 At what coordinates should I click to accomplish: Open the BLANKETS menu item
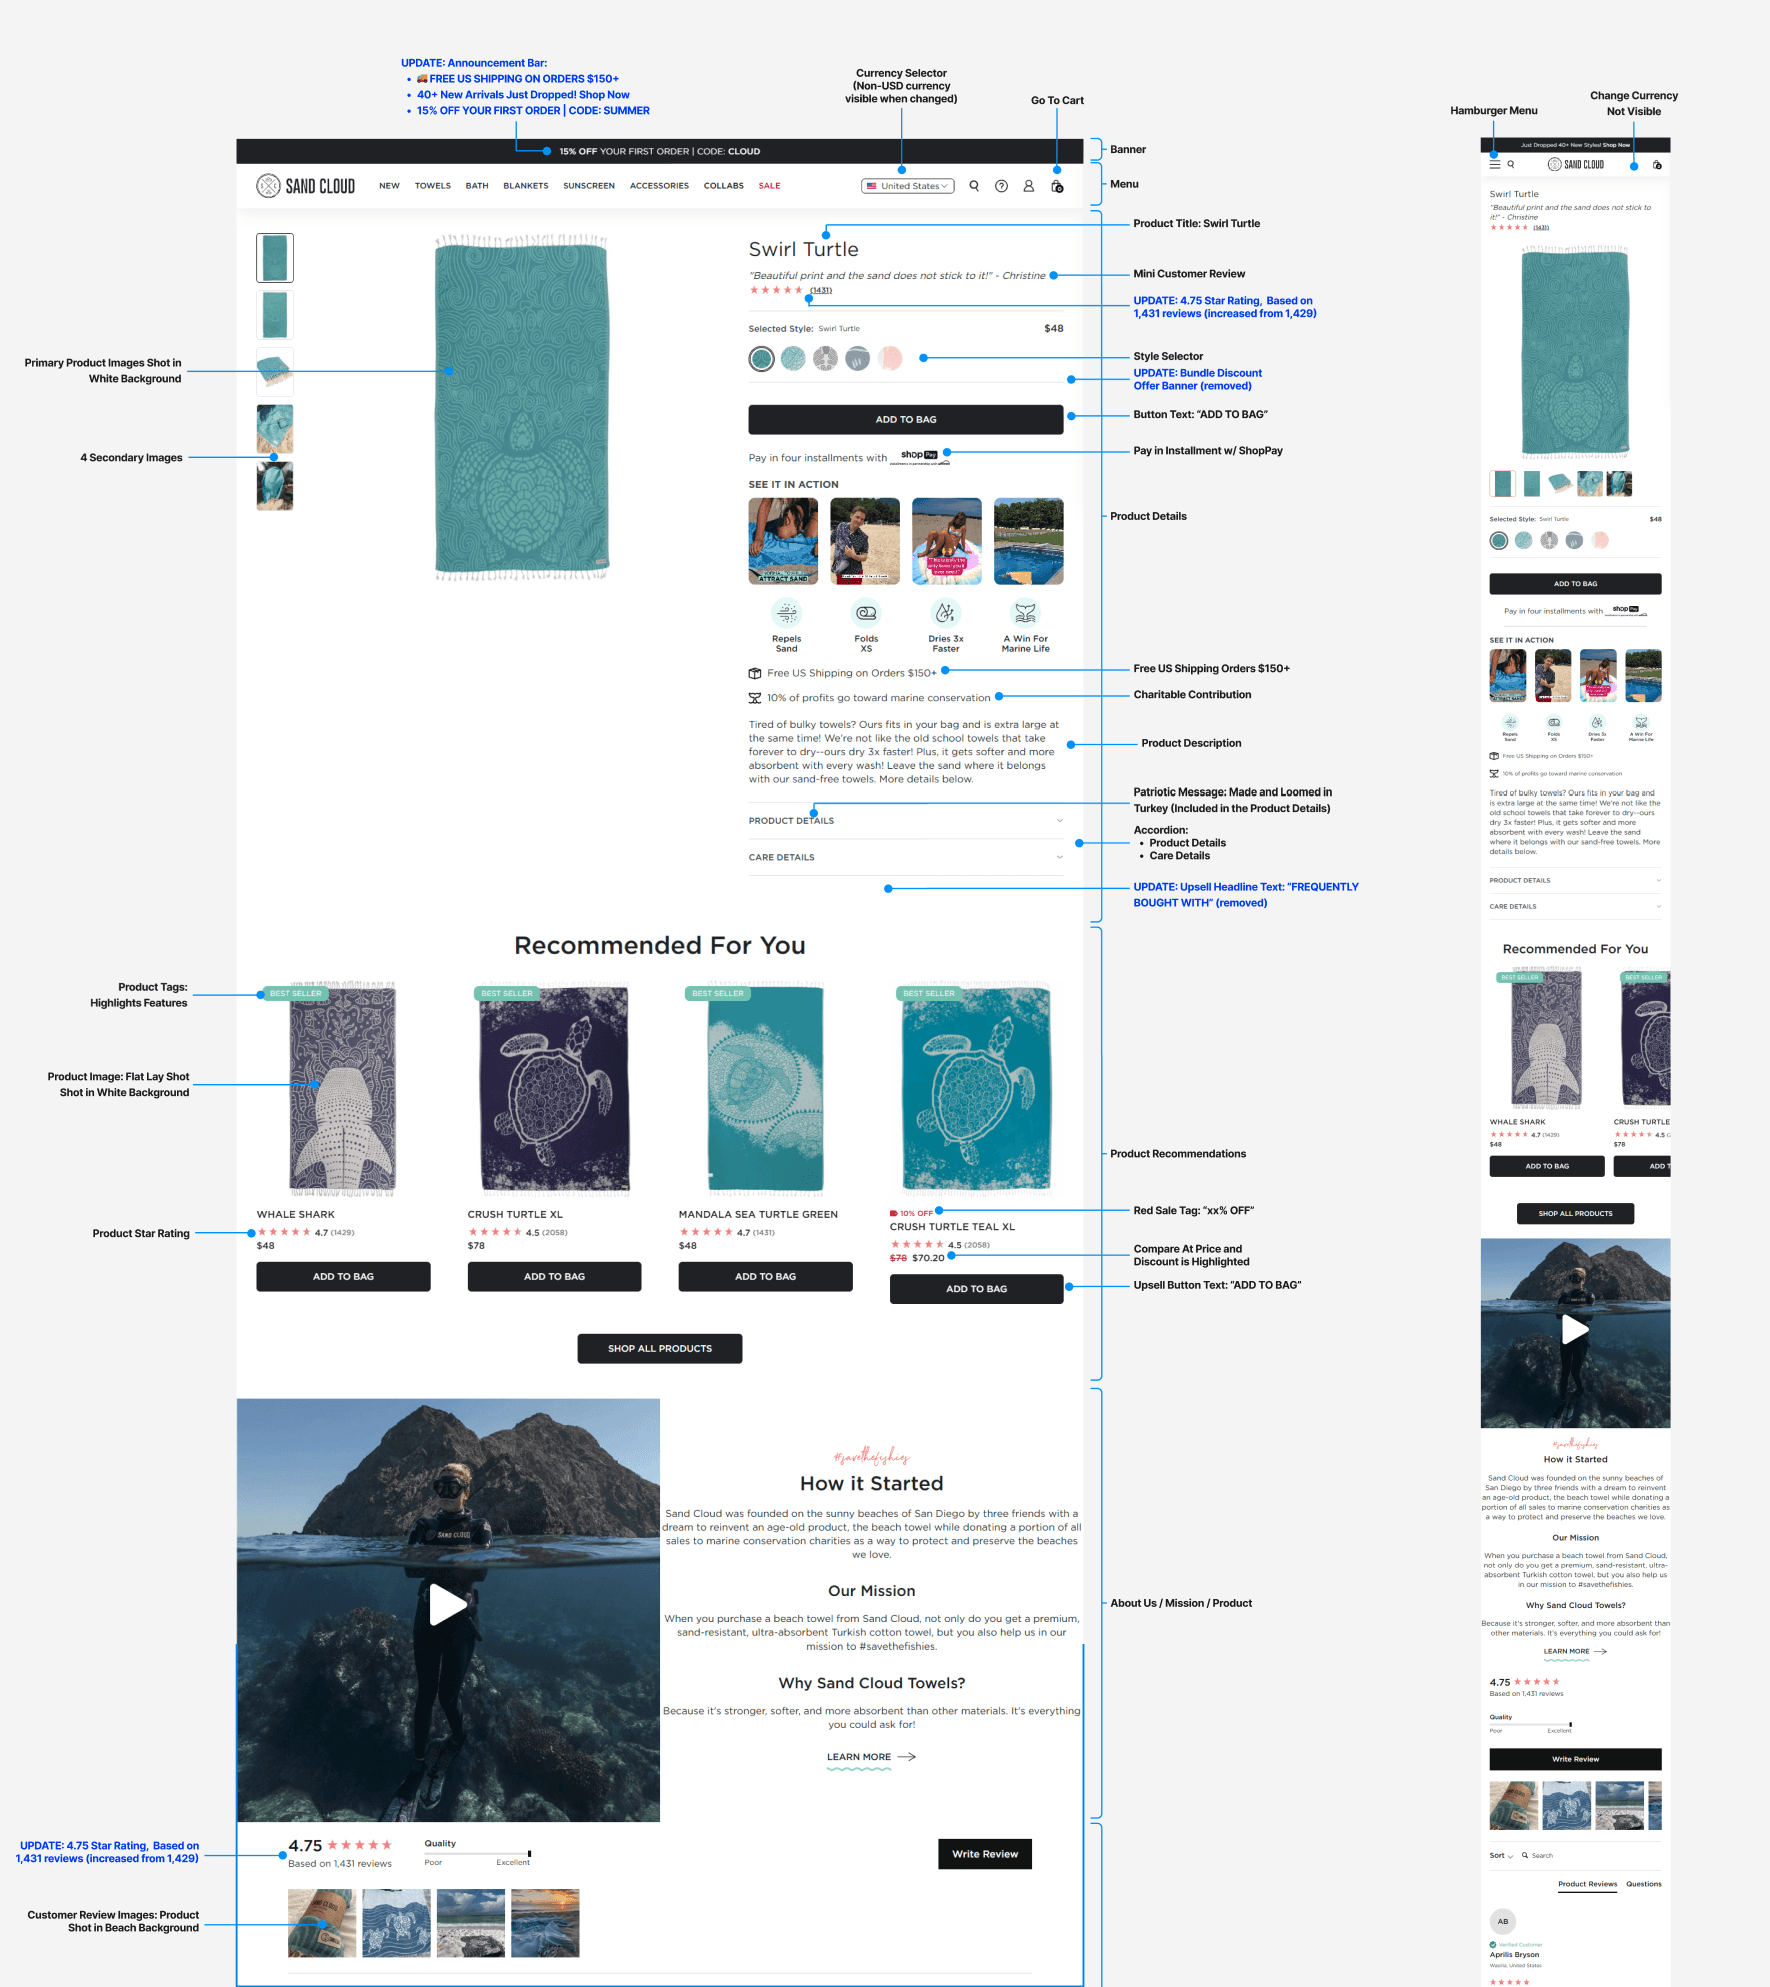point(526,186)
